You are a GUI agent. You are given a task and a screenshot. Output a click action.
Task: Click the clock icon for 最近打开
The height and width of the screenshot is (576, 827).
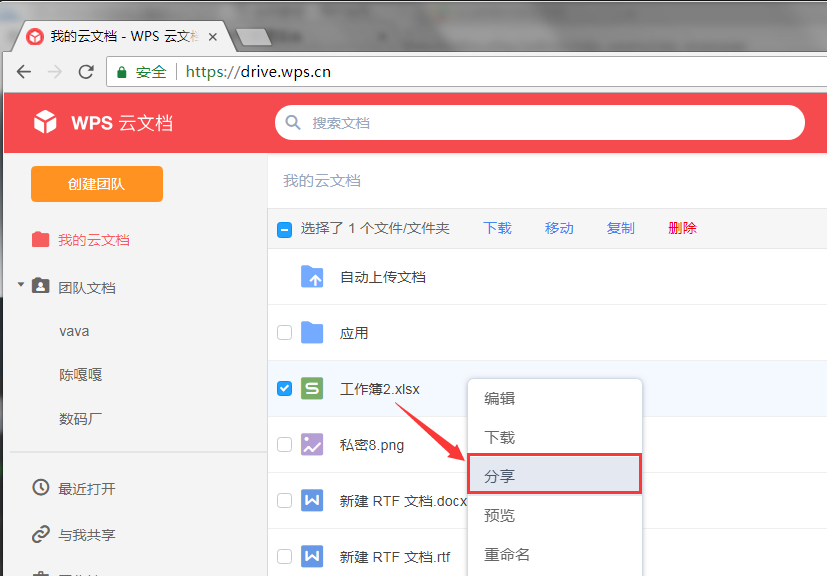(x=41, y=487)
